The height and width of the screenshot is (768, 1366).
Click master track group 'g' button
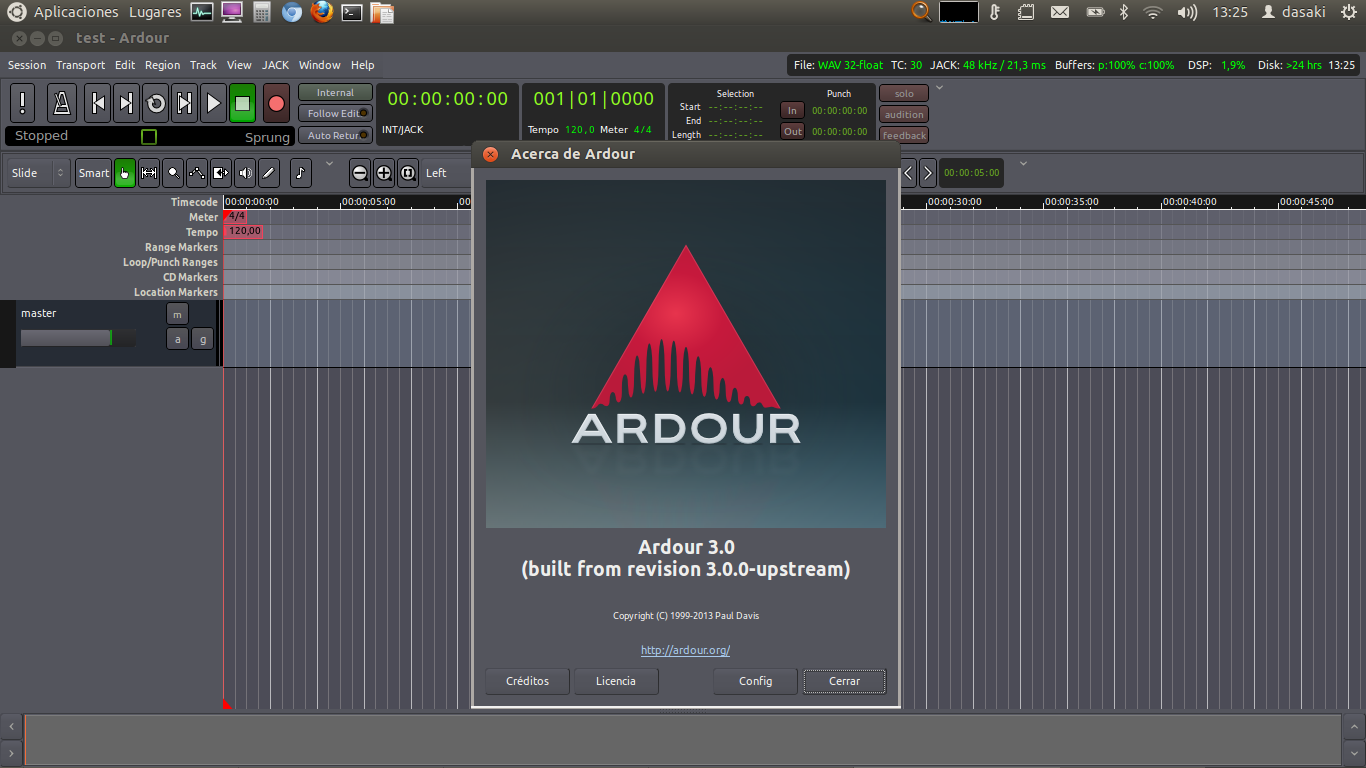[202, 339]
